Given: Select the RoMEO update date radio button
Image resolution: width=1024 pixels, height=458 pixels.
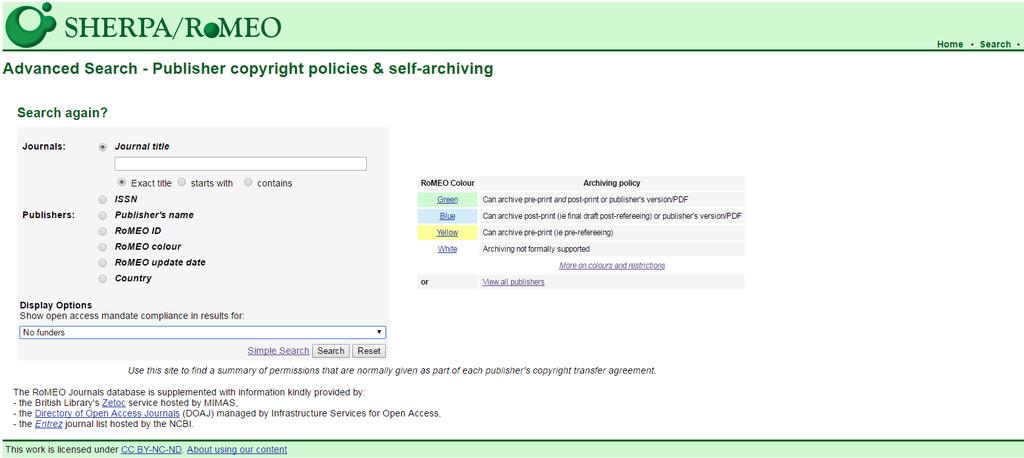Looking at the screenshot, I should click(103, 263).
